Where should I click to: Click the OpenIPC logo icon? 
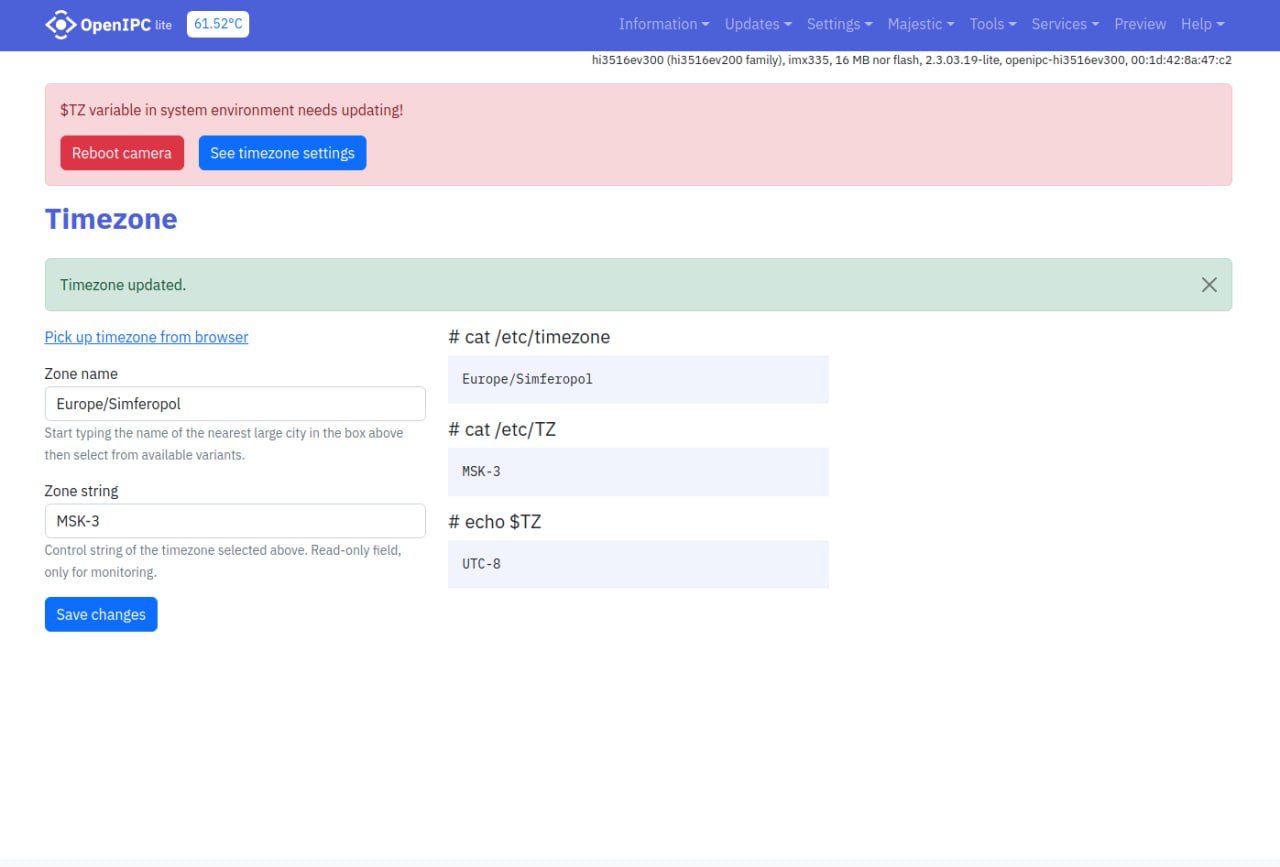click(61, 24)
